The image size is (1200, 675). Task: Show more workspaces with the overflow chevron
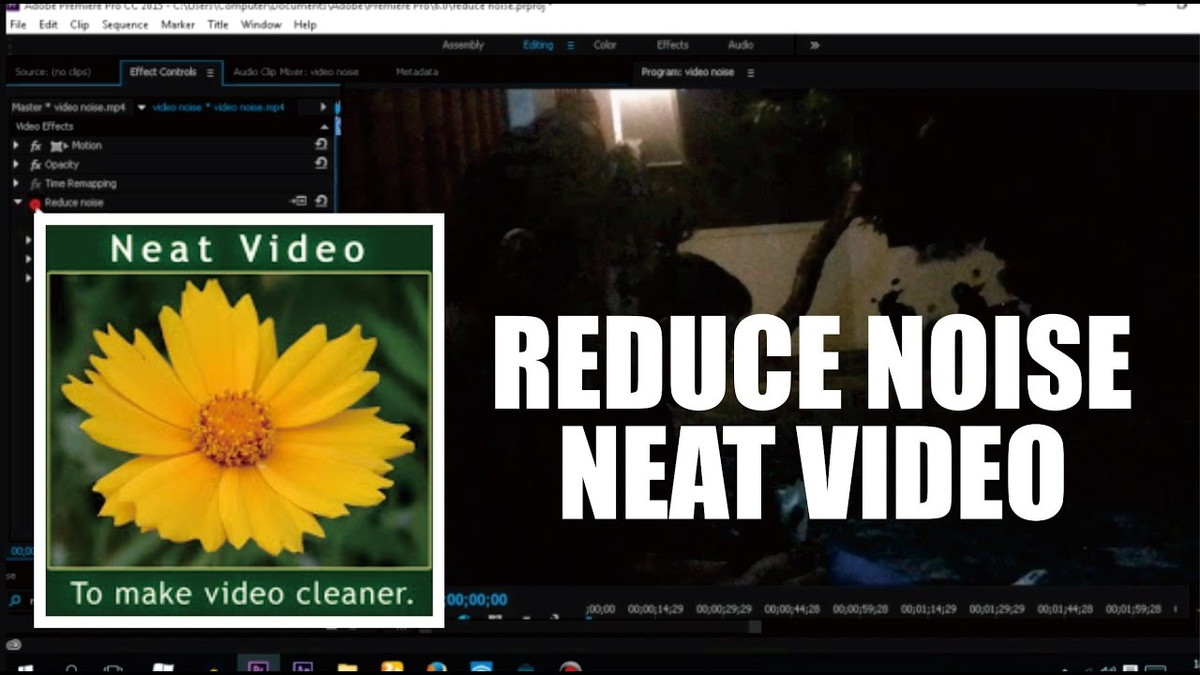coord(815,45)
